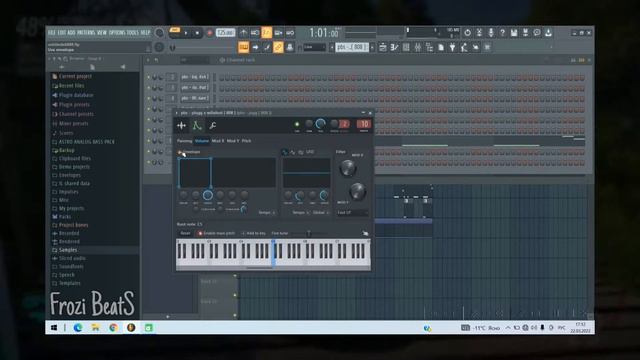The height and width of the screenshot is (360, 640).
Task: Click next pattern arrow right of pattern selector
Action: (x=372, y=47)
